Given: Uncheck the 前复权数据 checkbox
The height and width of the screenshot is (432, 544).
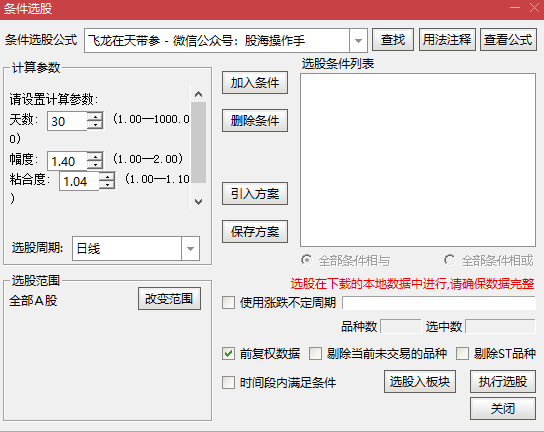Looking at the screenshot, I should pyautogui.click(x=228, y=354).
